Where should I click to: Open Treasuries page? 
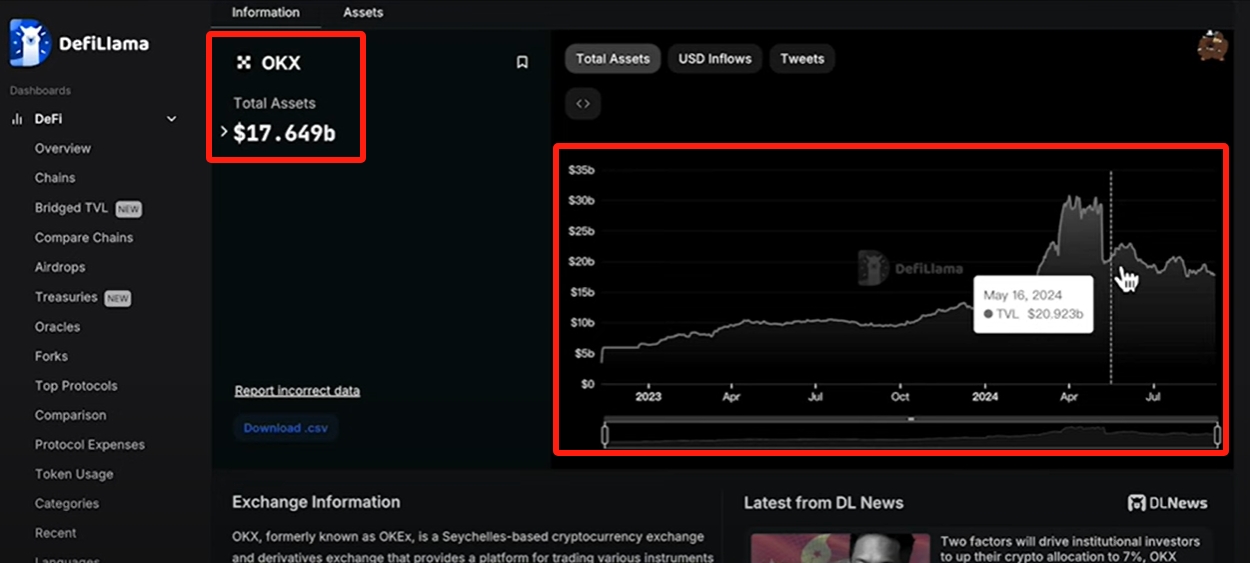66,297
